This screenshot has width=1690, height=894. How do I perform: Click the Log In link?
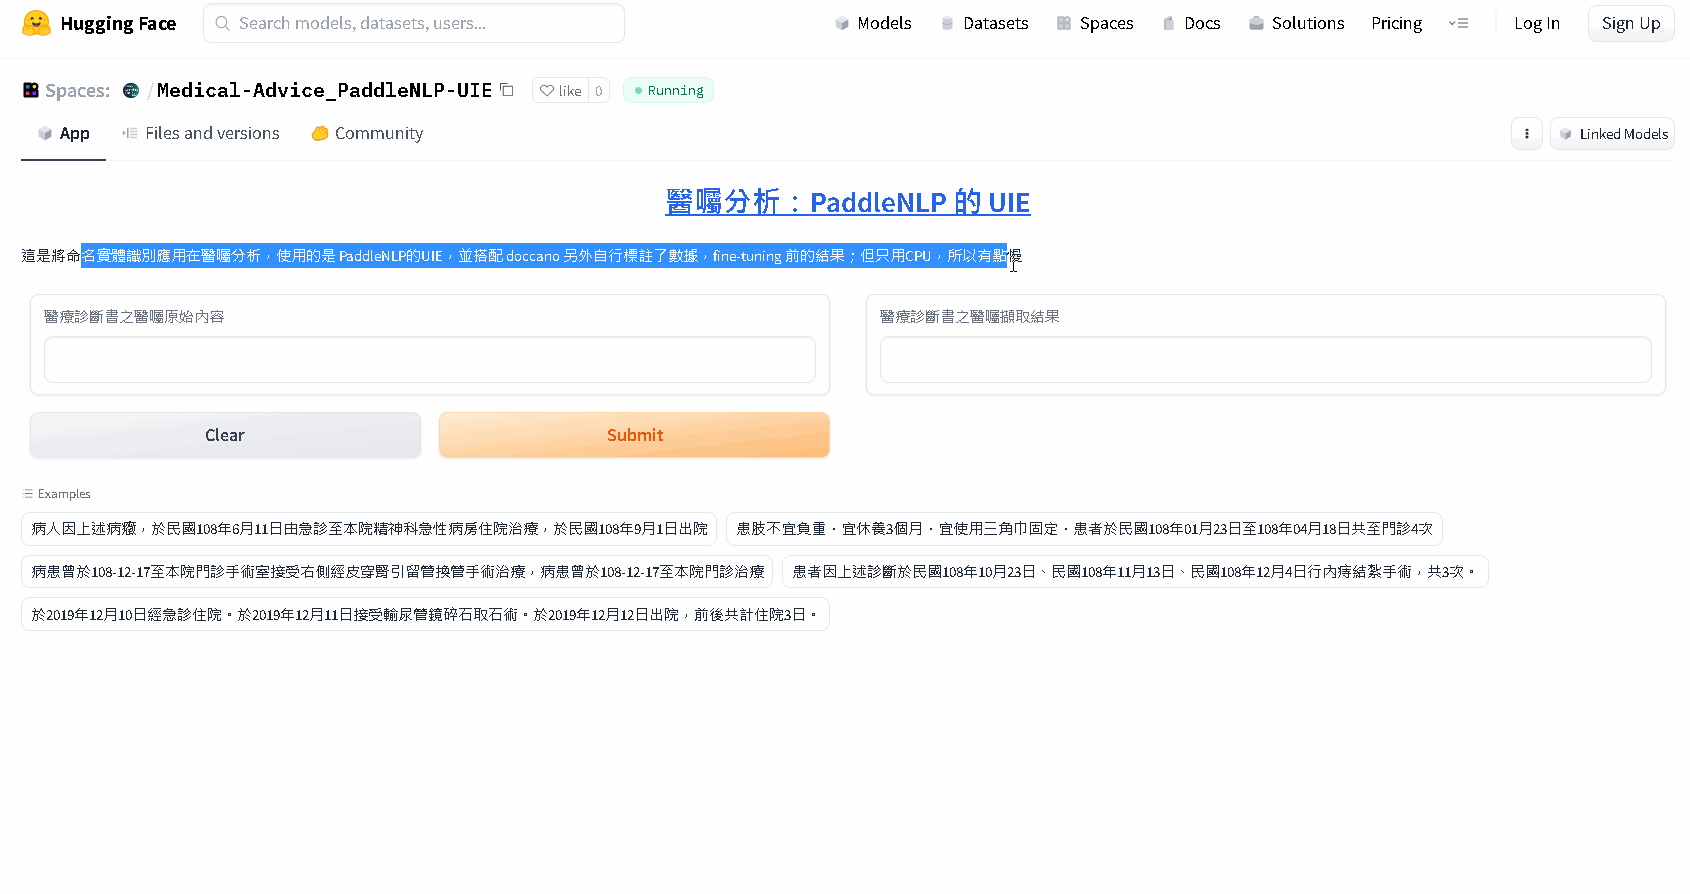[1536, 23]
